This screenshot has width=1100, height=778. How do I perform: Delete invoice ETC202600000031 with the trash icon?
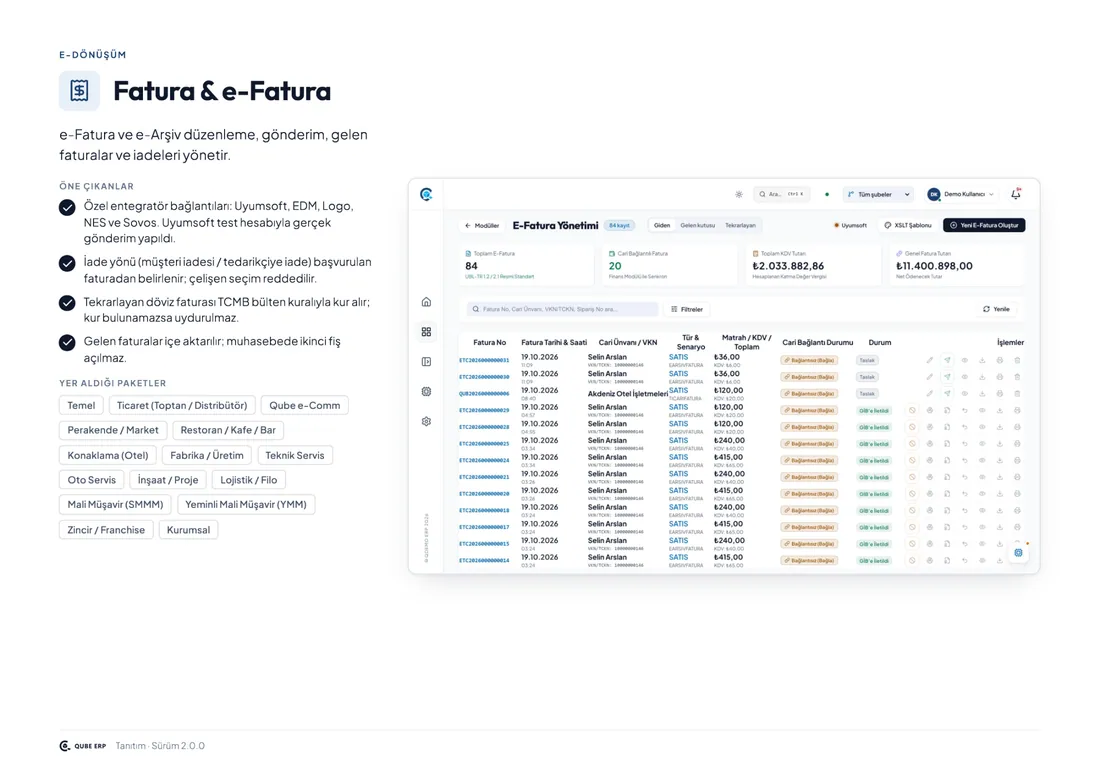click(x=1017, y=360)
